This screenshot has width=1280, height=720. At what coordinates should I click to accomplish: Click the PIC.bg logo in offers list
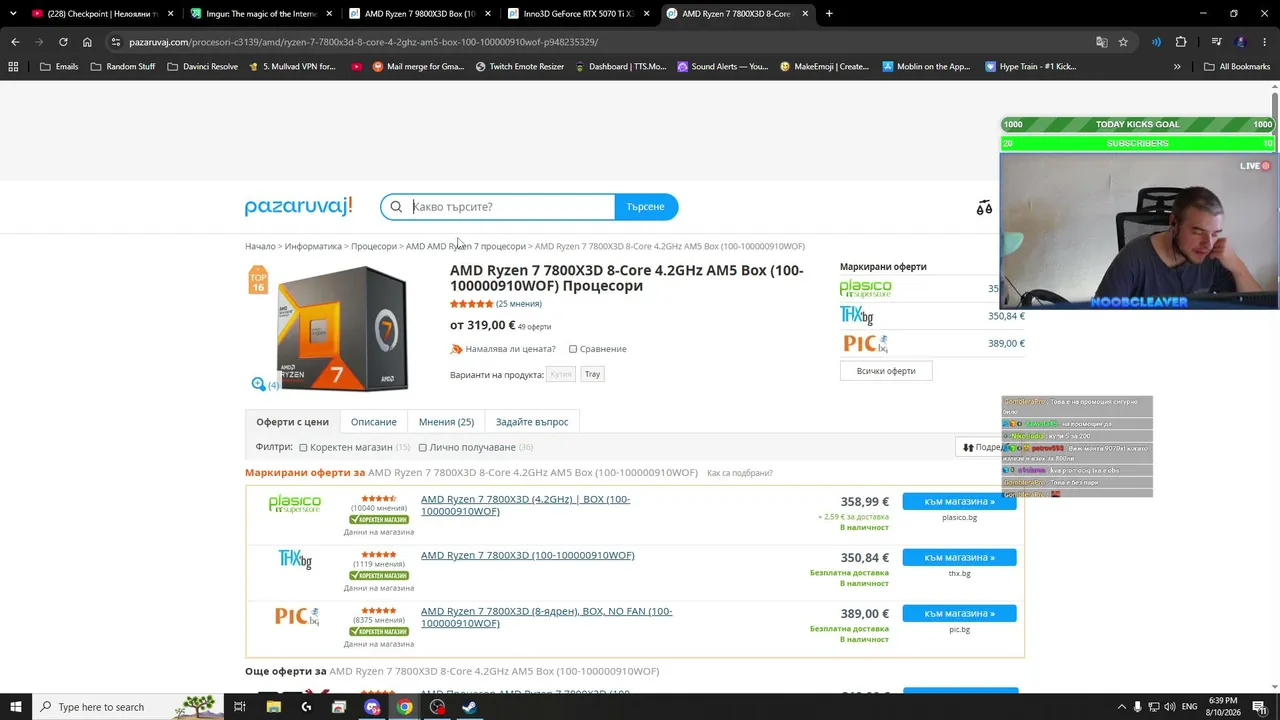pos(297,616)
